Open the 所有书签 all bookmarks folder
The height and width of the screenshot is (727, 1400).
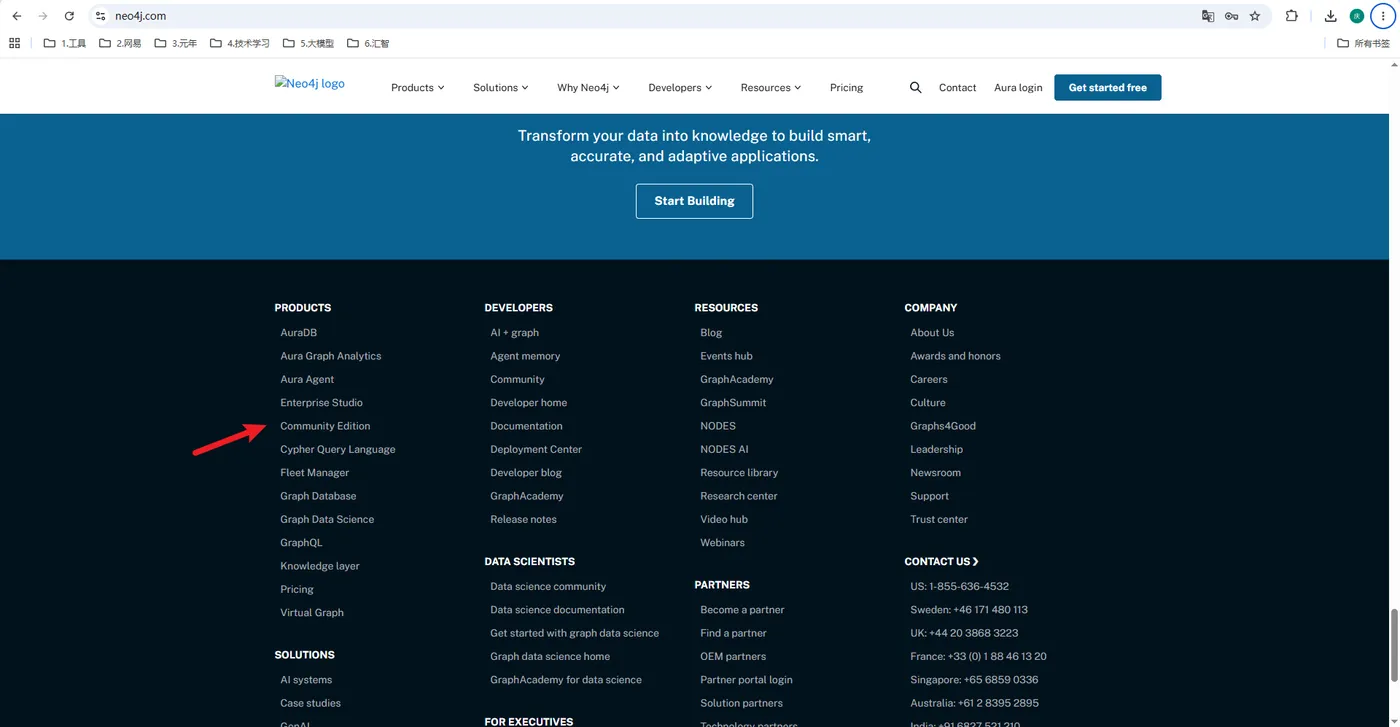tap(1364, 43)
